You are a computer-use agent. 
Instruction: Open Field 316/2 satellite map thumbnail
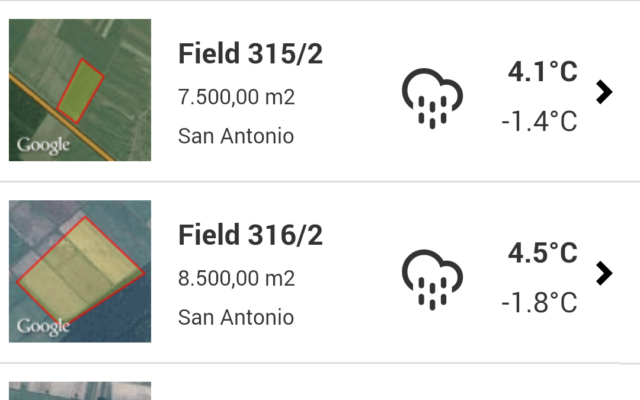click(x=80, y=271)
